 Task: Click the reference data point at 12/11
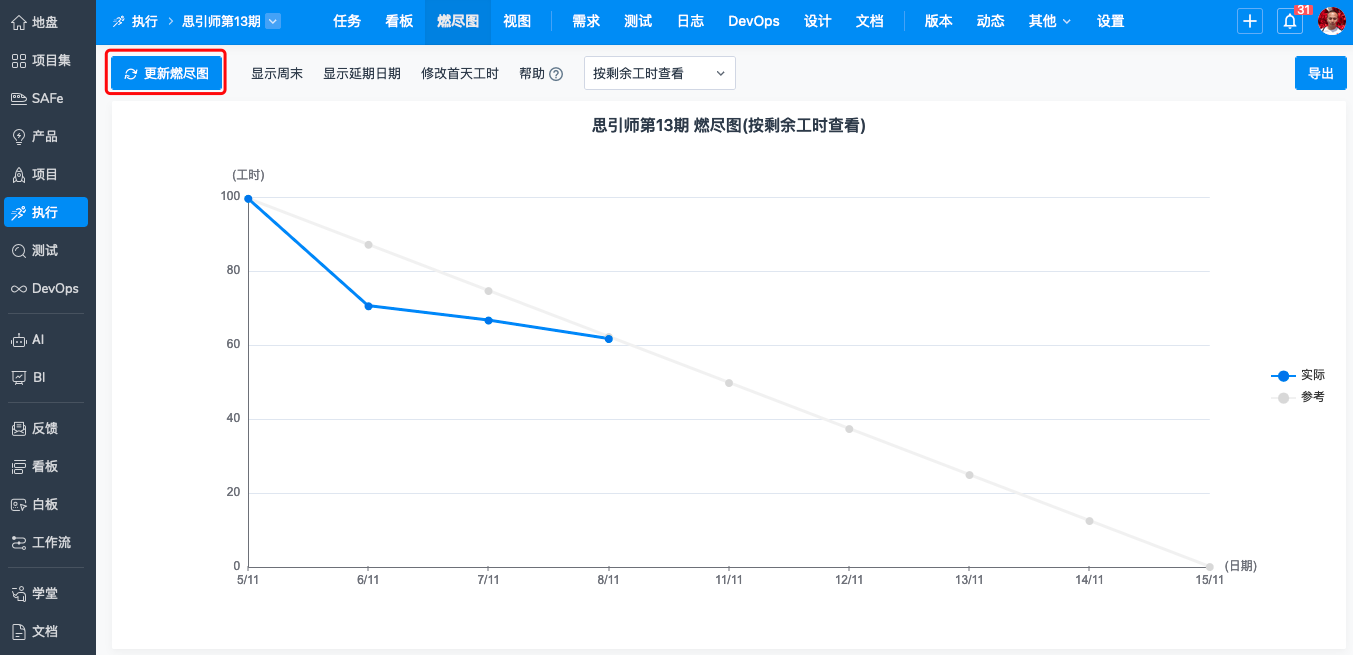849,429
